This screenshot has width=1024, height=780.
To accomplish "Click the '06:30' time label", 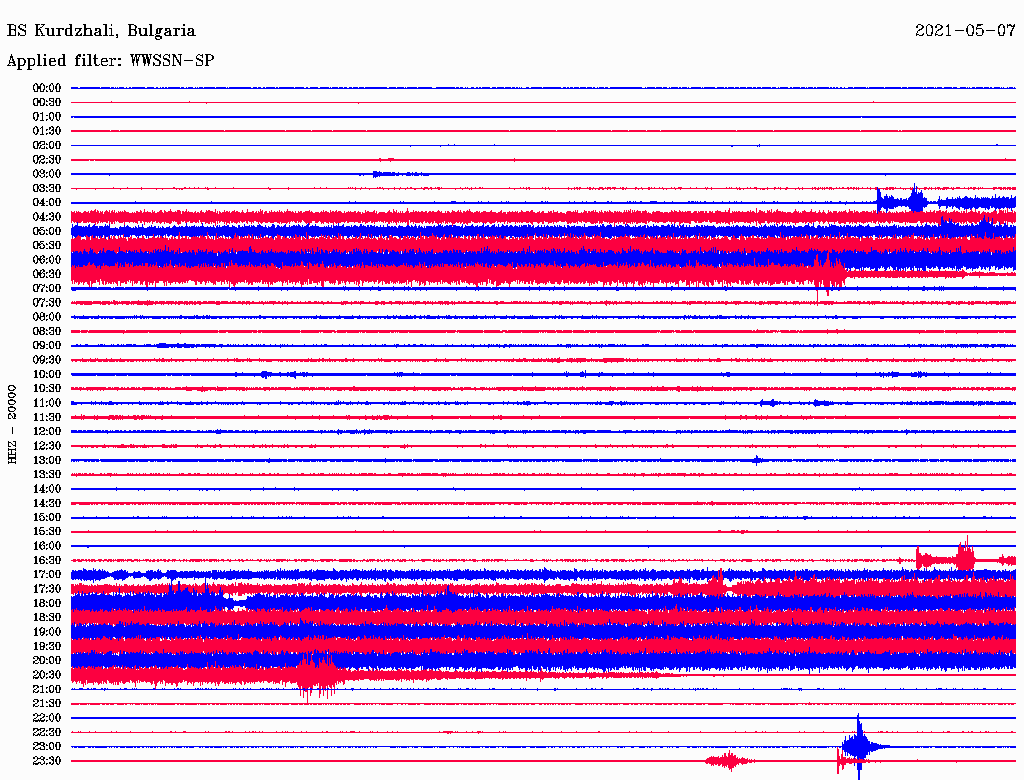I will [x=47, y=274].
